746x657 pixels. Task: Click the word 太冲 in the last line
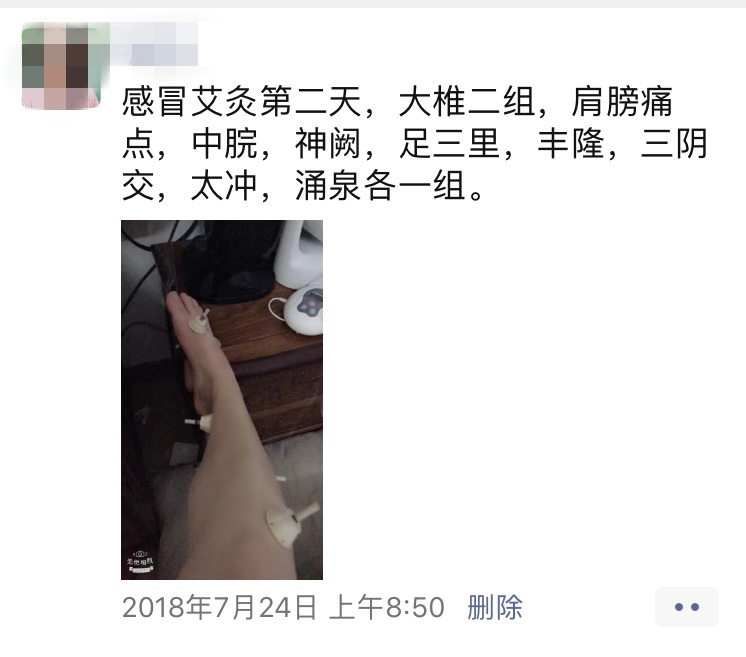click(224, 186)
